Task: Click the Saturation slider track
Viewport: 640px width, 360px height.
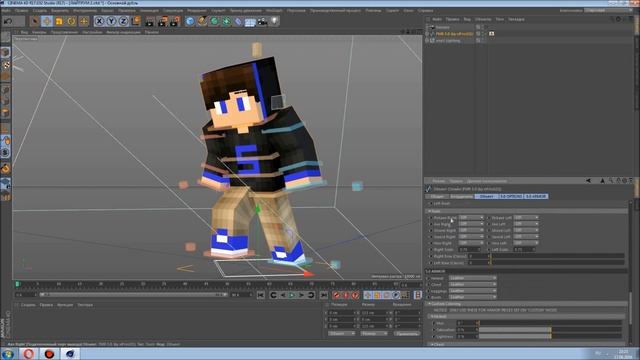Action: click(550, 329)
